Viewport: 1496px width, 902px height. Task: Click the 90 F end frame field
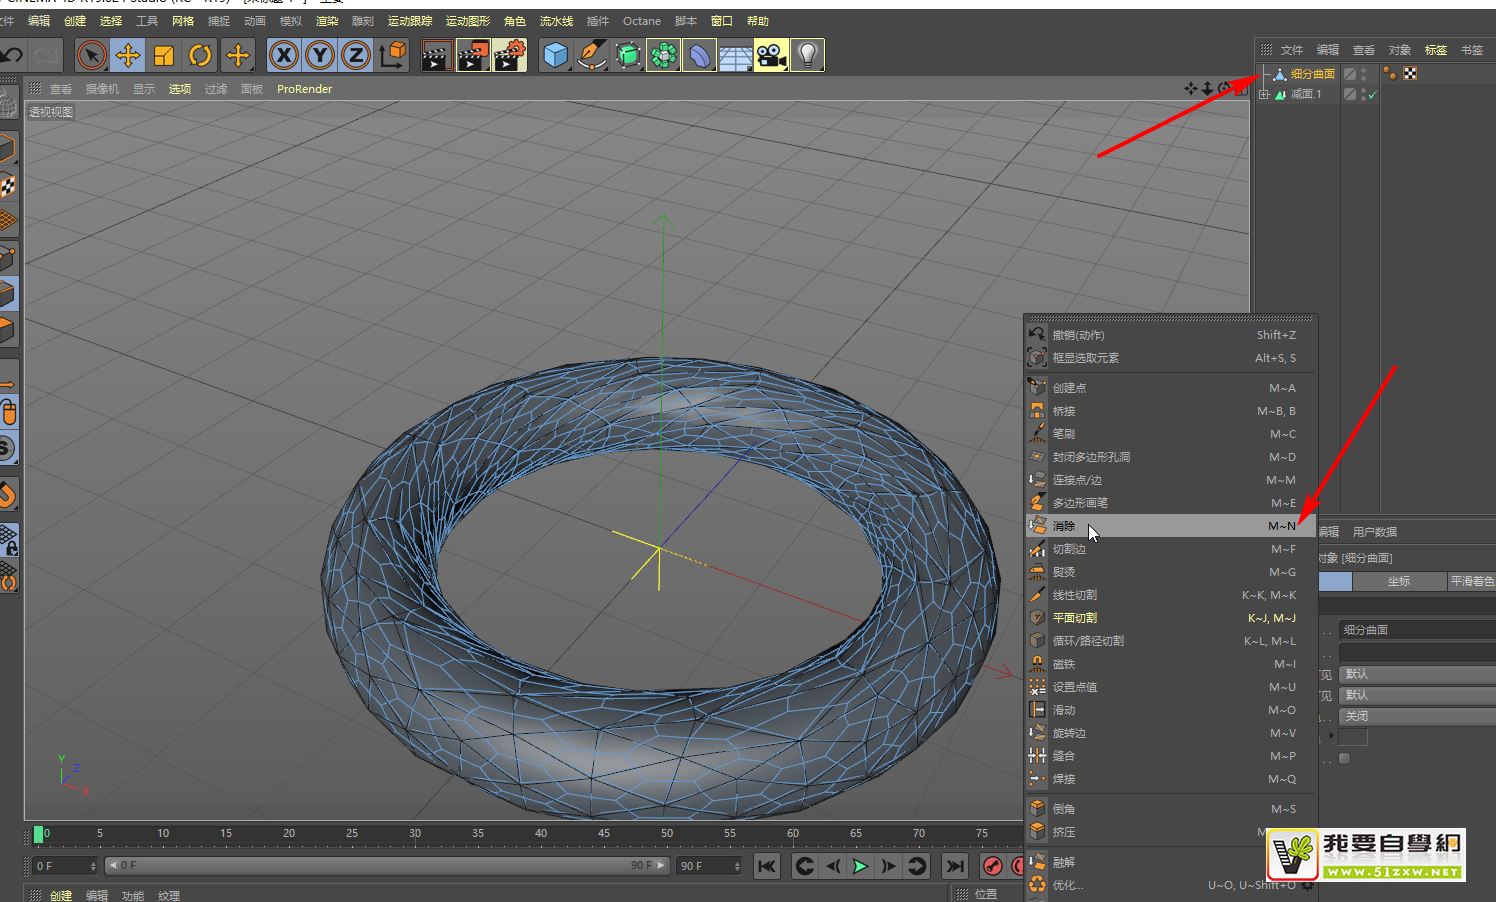tap(709, 866)
